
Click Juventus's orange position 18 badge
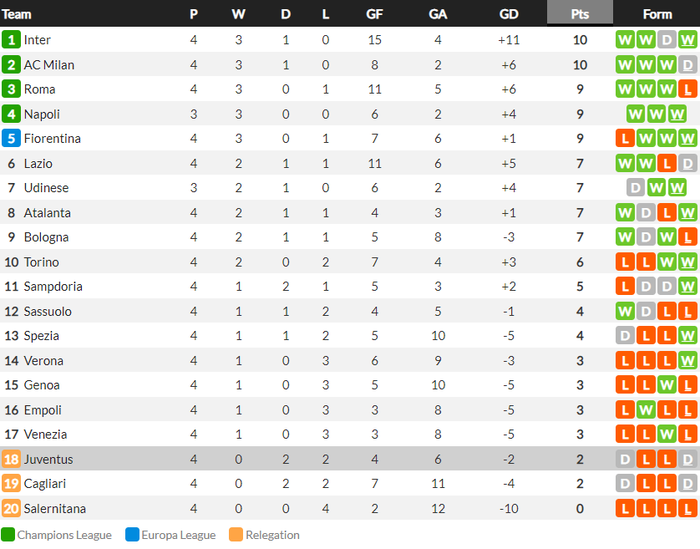tap(11, 459)
